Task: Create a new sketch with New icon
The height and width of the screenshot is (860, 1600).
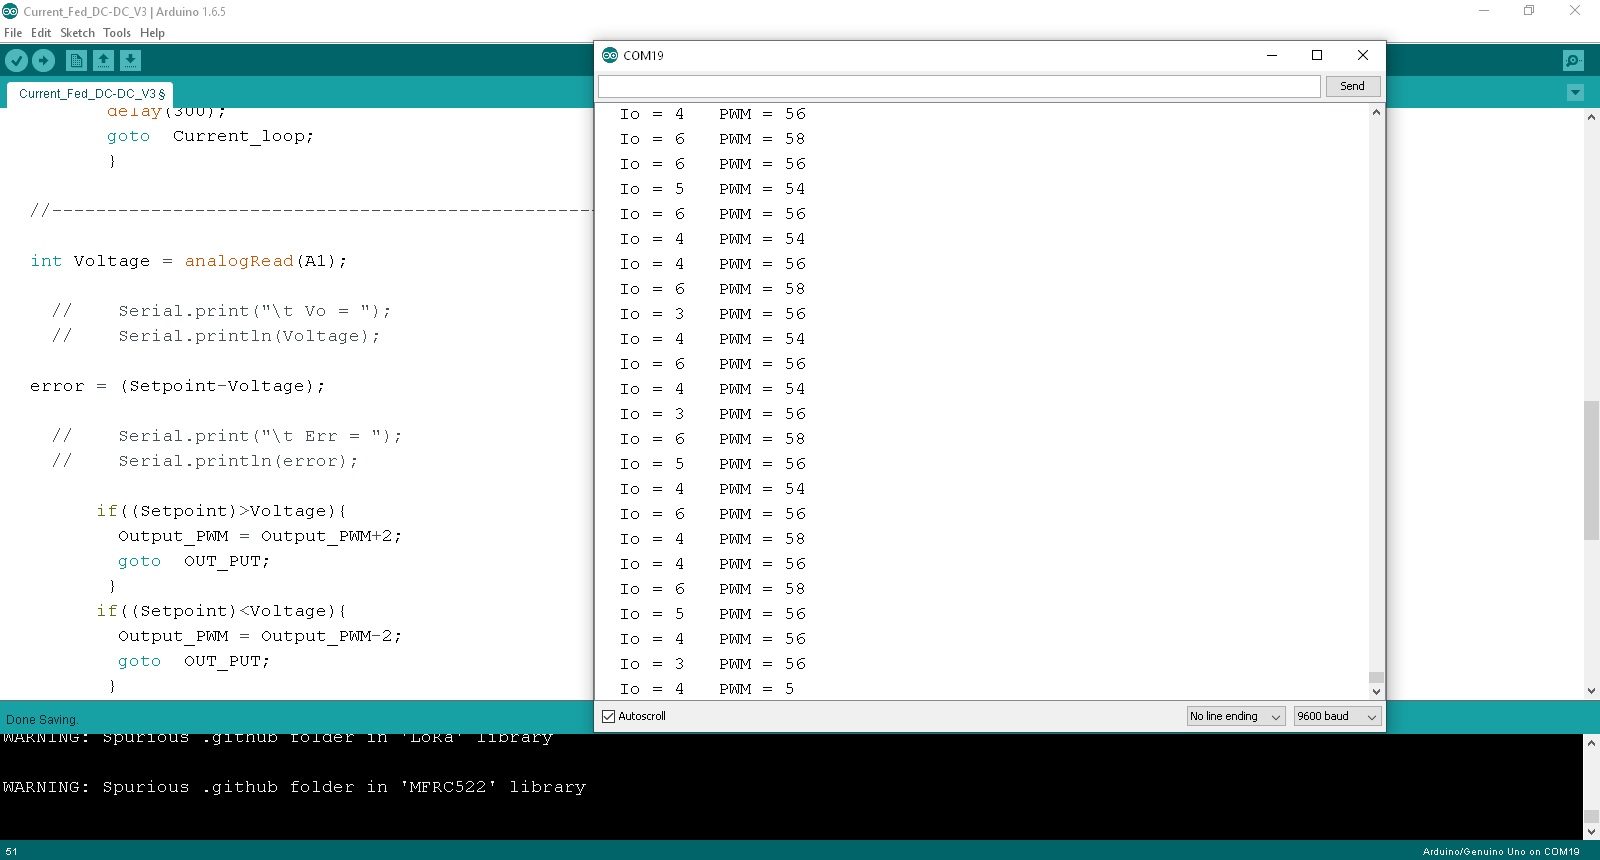Action: [x=76, y=61]
